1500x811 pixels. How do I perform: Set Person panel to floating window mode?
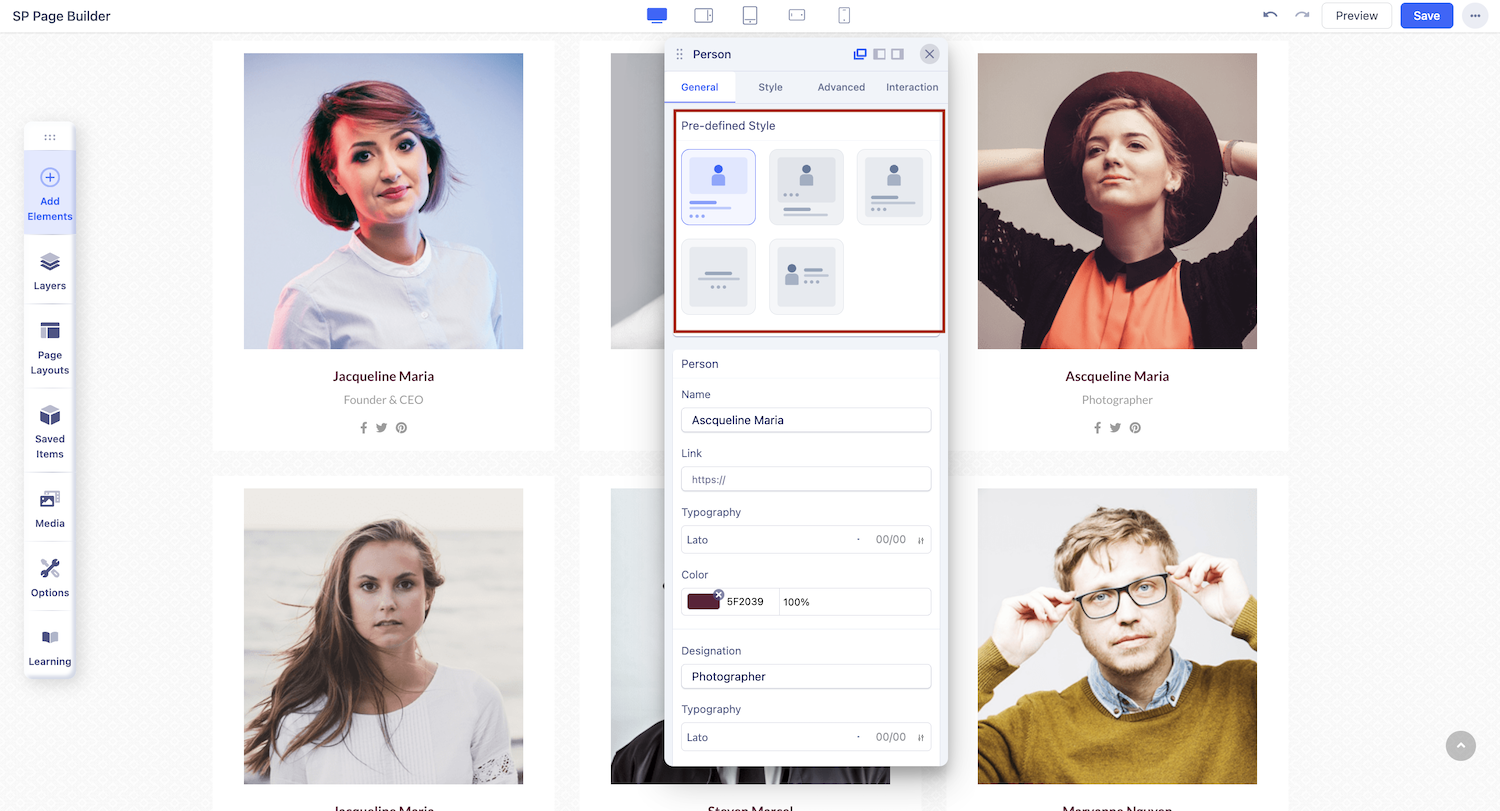pos(860,54)
